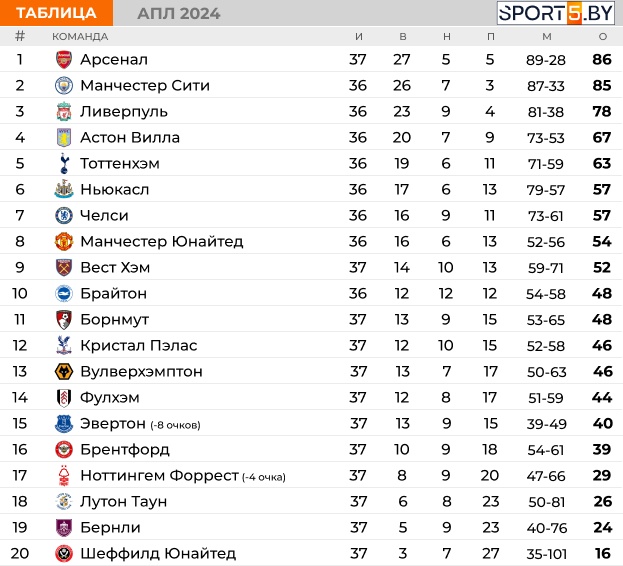Sort by the И games column header

(x=358, y=37)
